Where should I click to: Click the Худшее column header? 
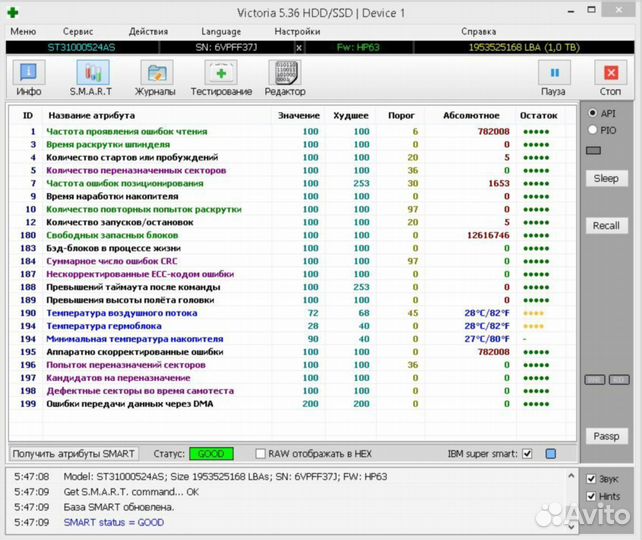click(x=350, y=116)
